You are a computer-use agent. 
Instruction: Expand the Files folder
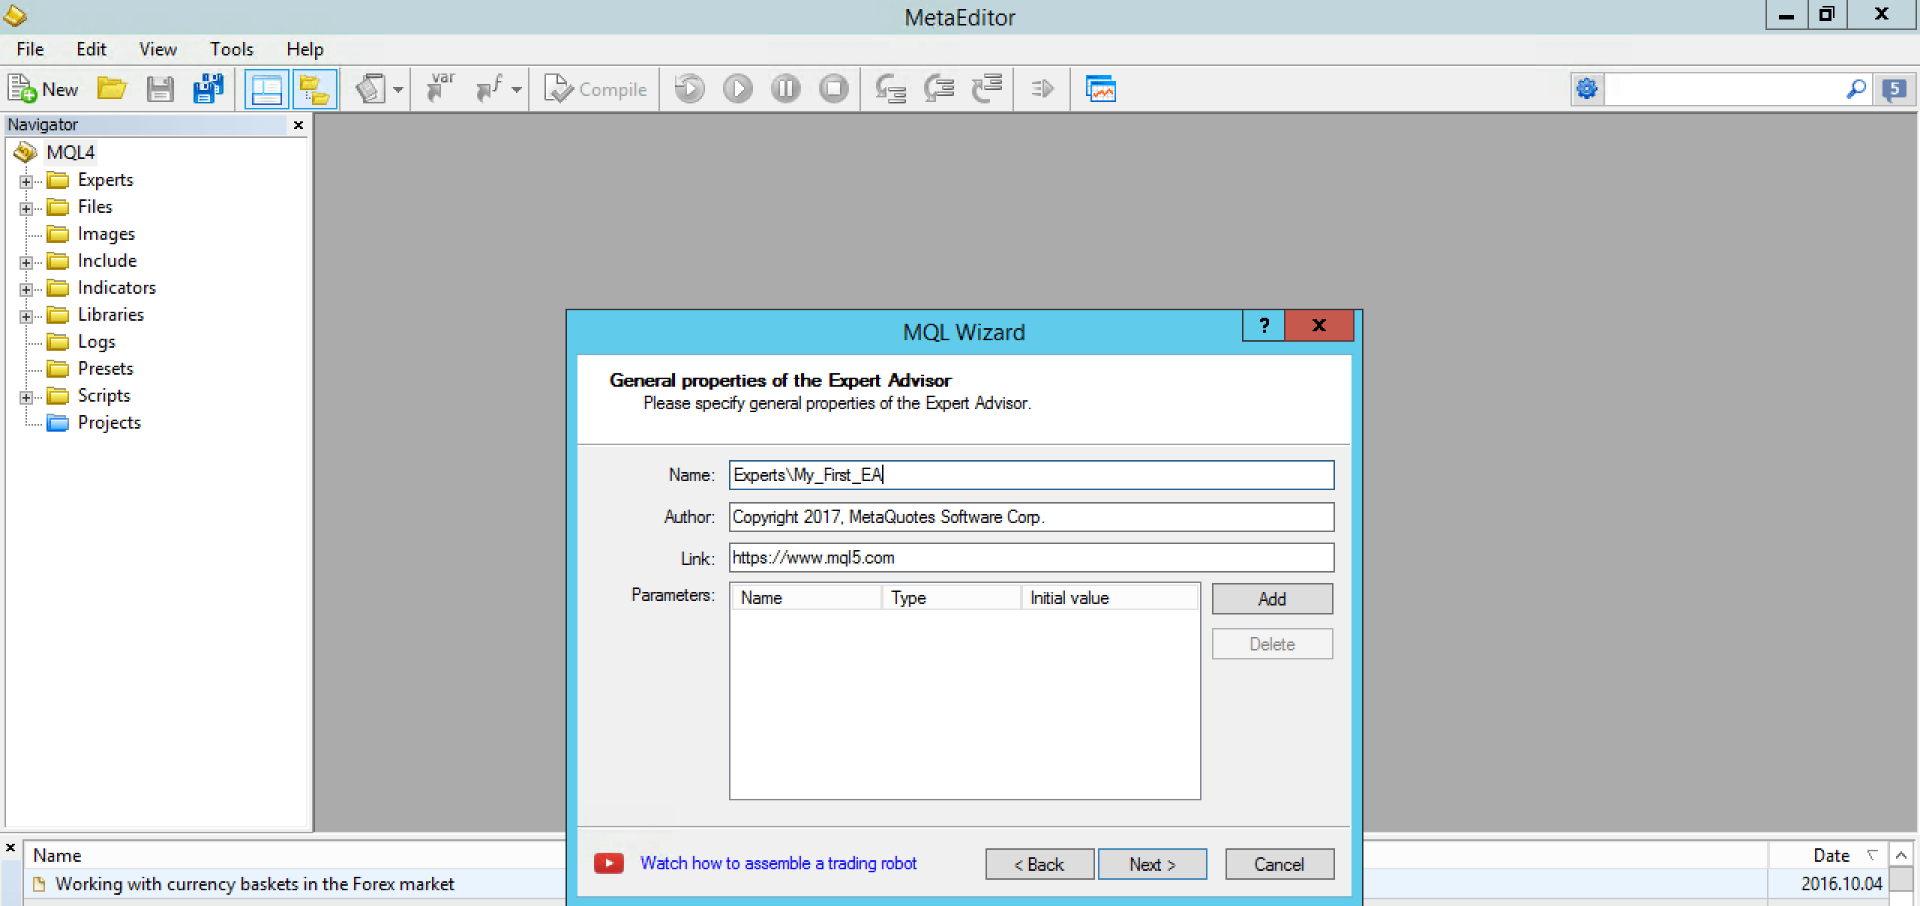point(26,208)
